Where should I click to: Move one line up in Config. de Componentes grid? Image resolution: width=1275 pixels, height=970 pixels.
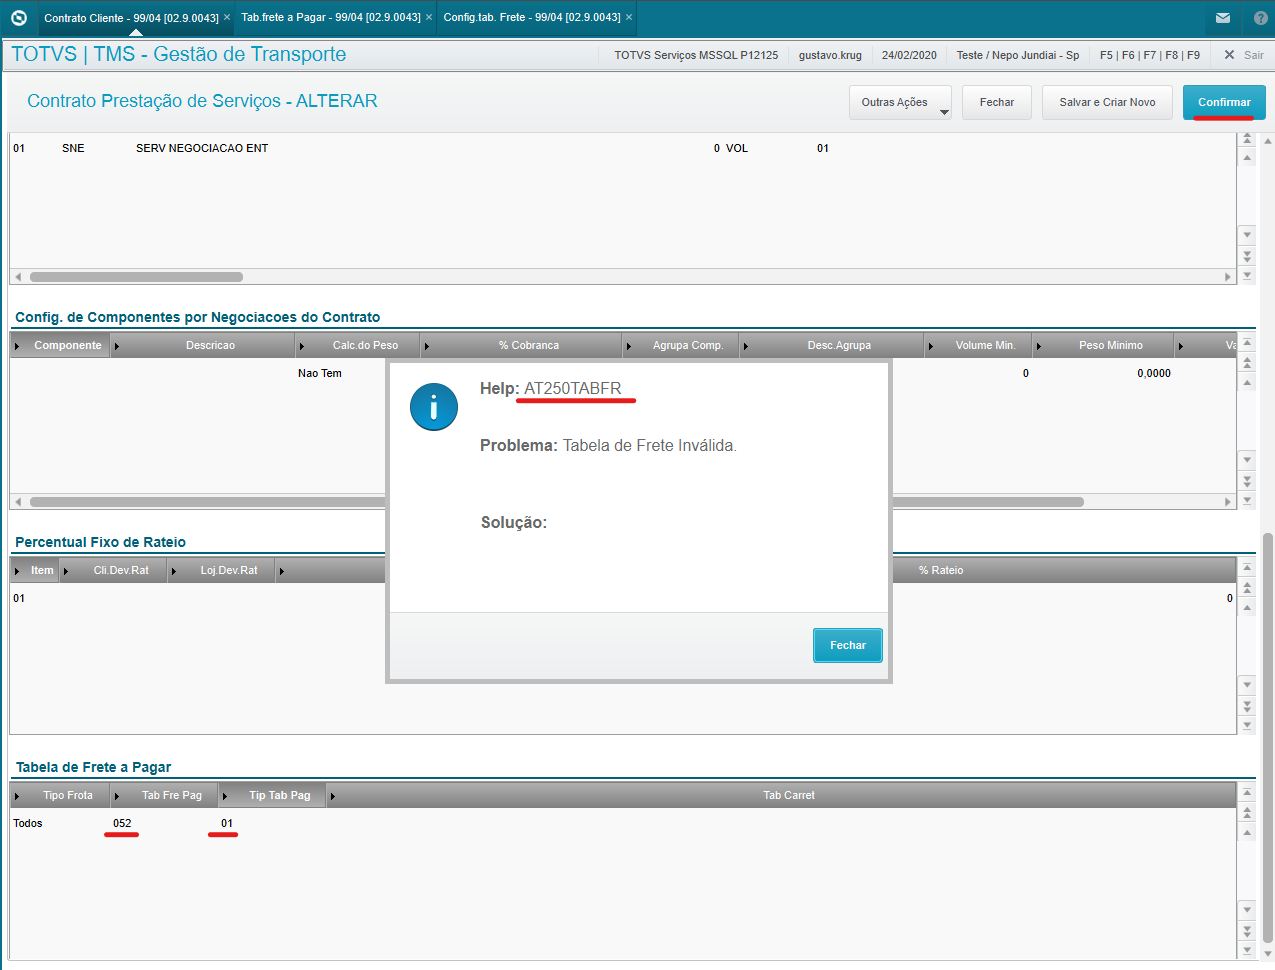click(x=1247, y=382)
